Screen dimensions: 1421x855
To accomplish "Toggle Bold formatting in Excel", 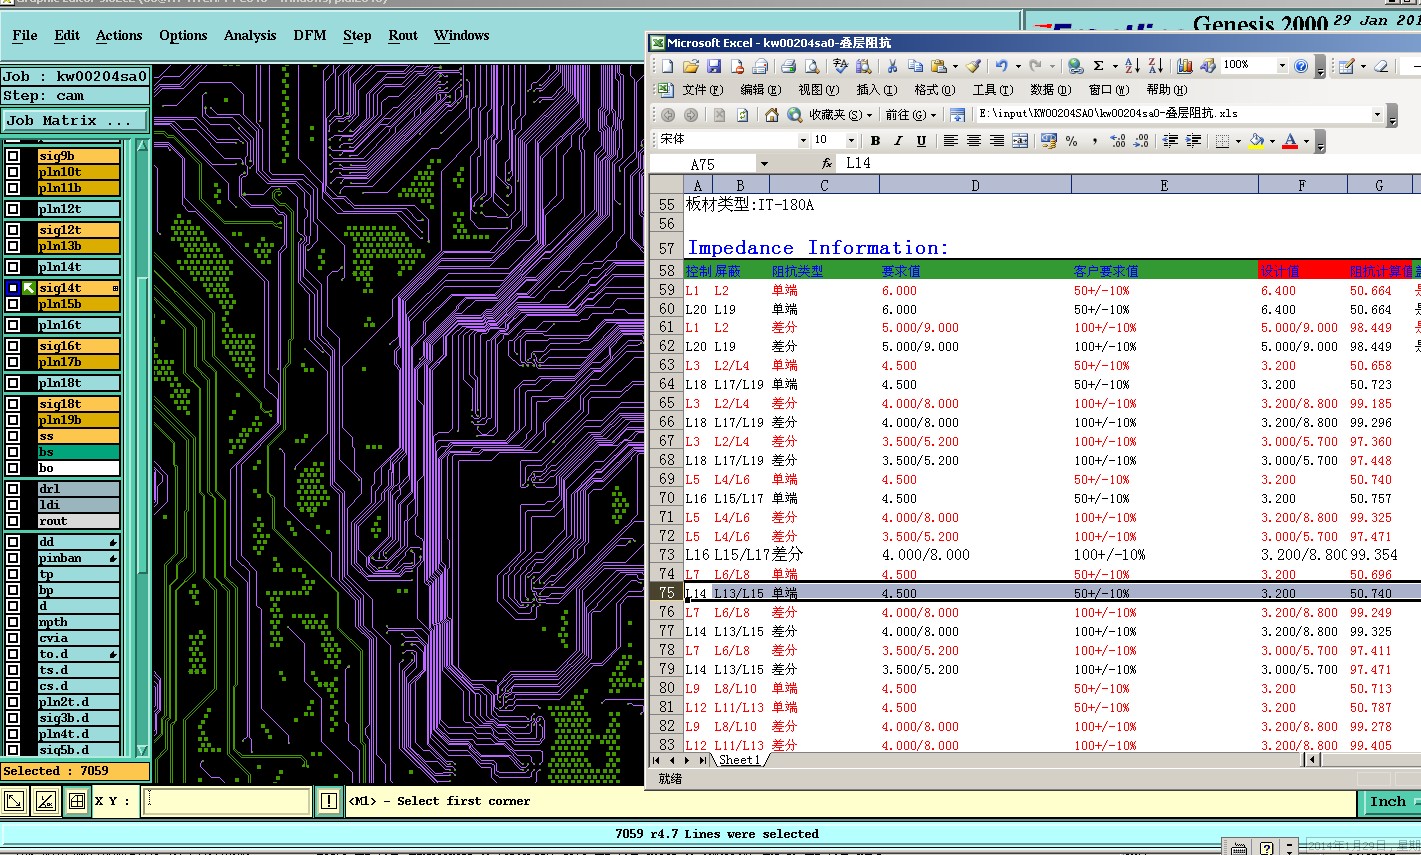I will pos(875,141).
